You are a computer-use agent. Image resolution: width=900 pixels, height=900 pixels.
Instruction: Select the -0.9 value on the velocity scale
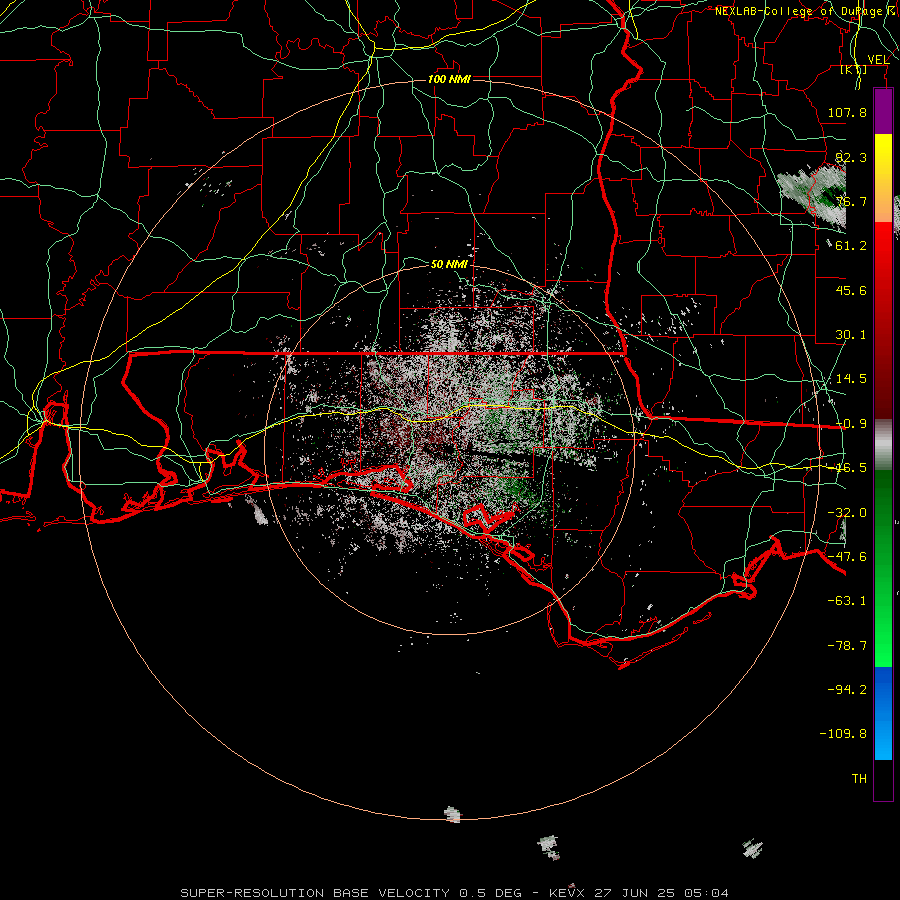coord(851,424)
